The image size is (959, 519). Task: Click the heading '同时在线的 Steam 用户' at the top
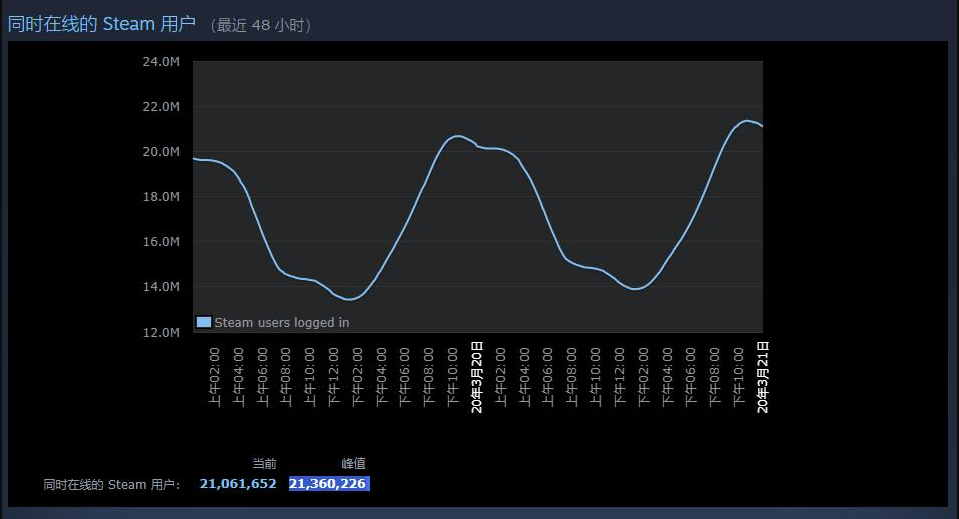coord(102,24)
